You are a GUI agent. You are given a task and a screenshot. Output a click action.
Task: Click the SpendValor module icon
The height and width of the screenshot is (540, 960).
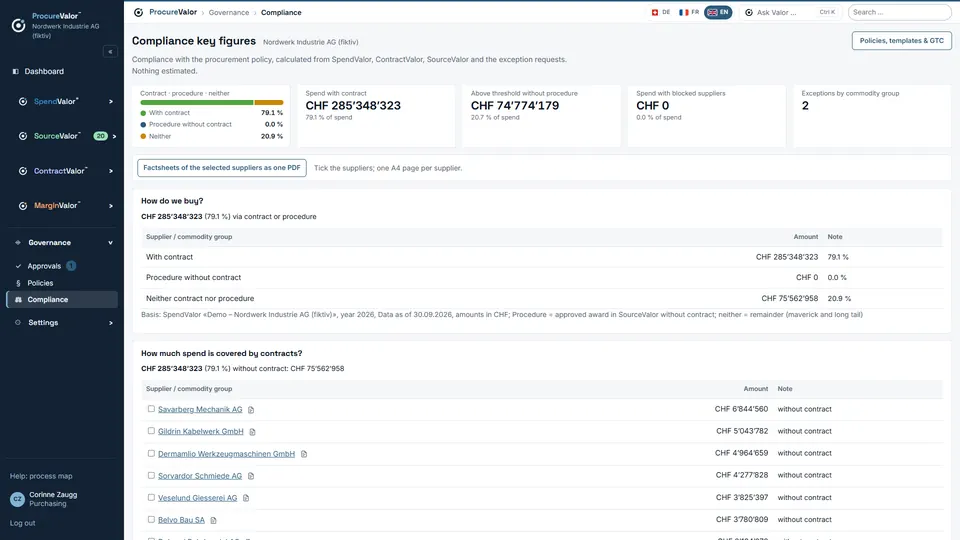pos(23,102)
